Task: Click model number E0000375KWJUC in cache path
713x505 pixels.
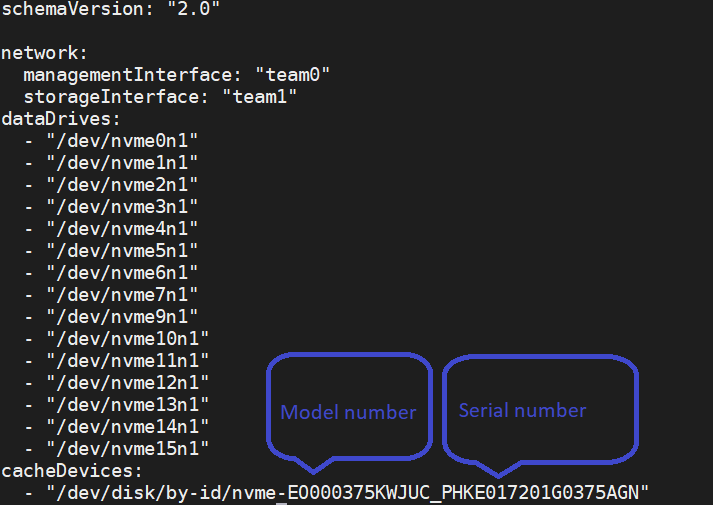Action: pyautogui.click(x=357, y=491)
